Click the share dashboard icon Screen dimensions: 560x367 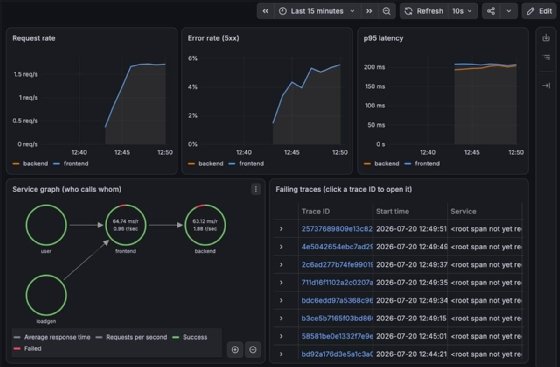(x=491, y=11)
